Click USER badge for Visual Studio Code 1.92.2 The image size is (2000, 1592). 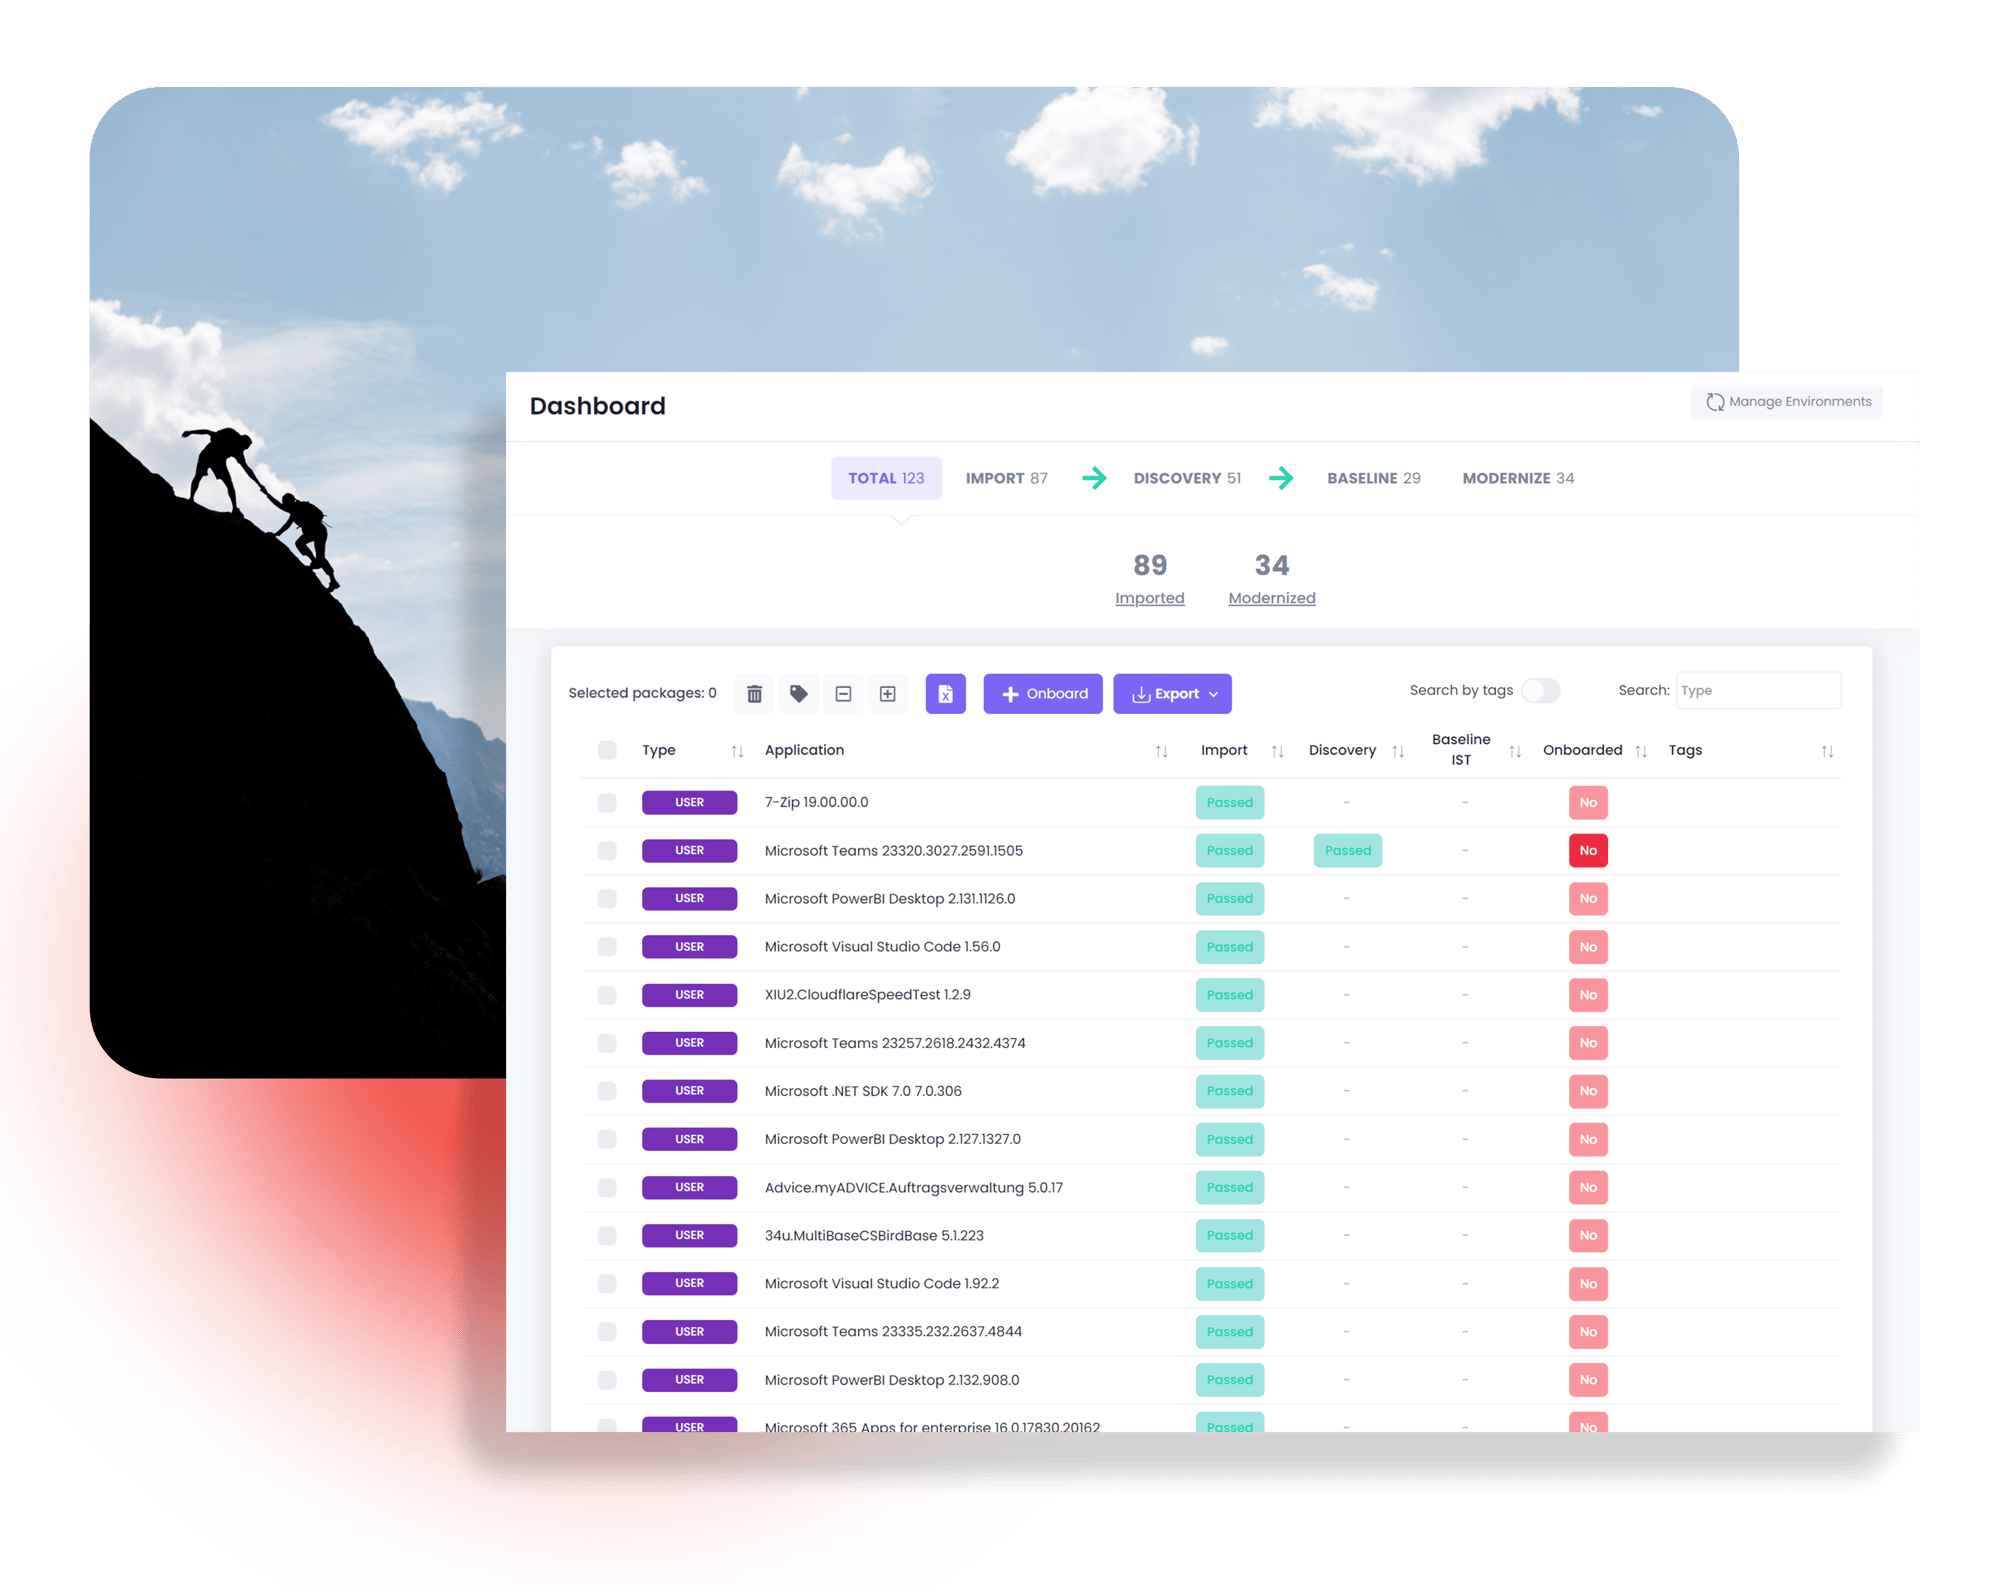[x=689, y=1283]
